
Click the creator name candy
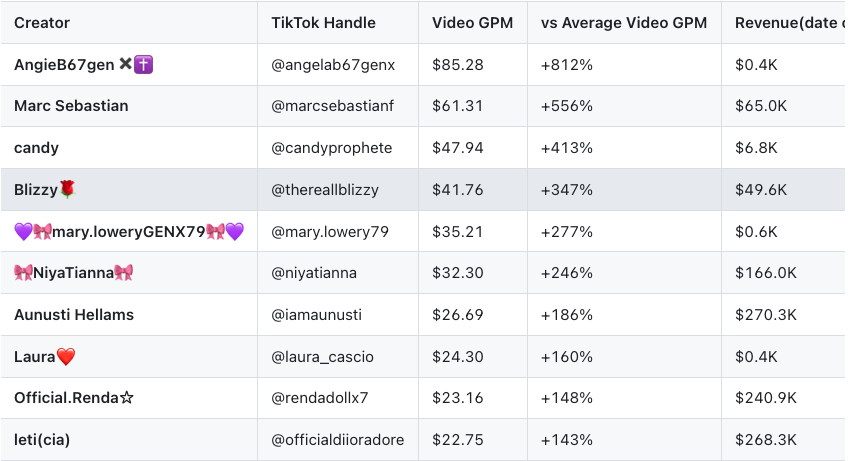[36, 148]
